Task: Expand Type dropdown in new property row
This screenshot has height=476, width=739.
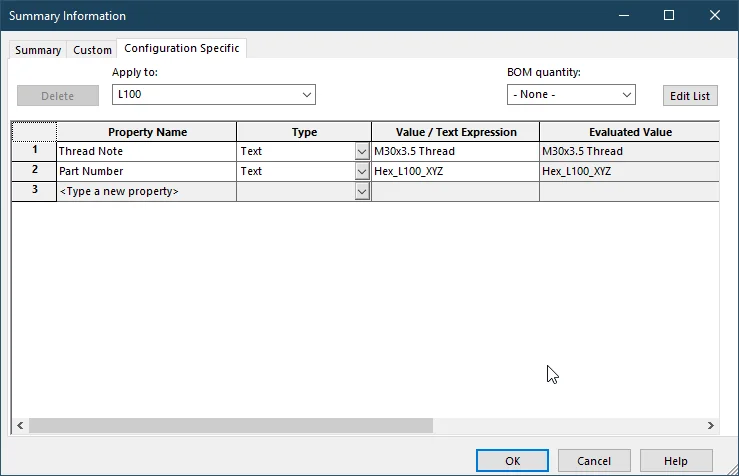Action: coord(362,191)
